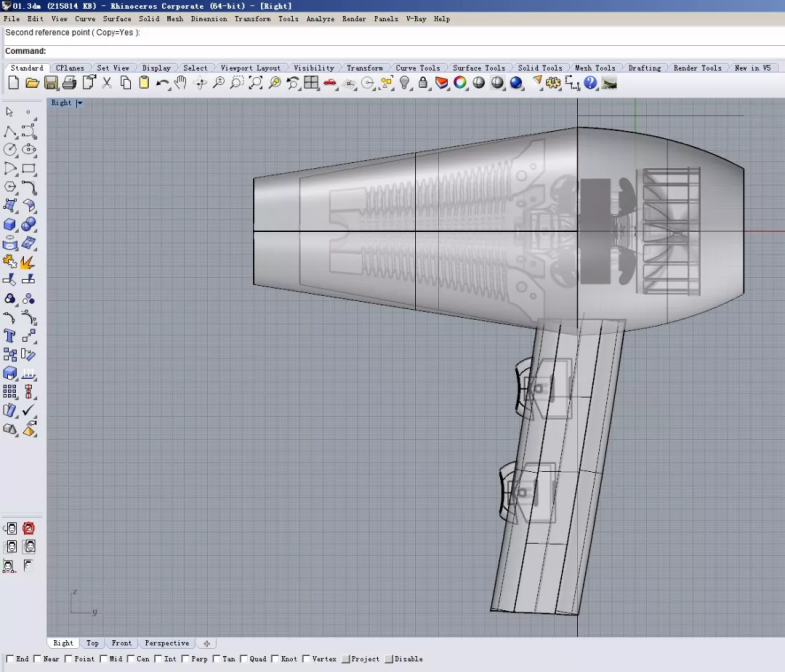Viewport: 785px width, 672px height.
Task: Click the Open file folder icon
Action: pyautogui.click(x=32, y=83)
